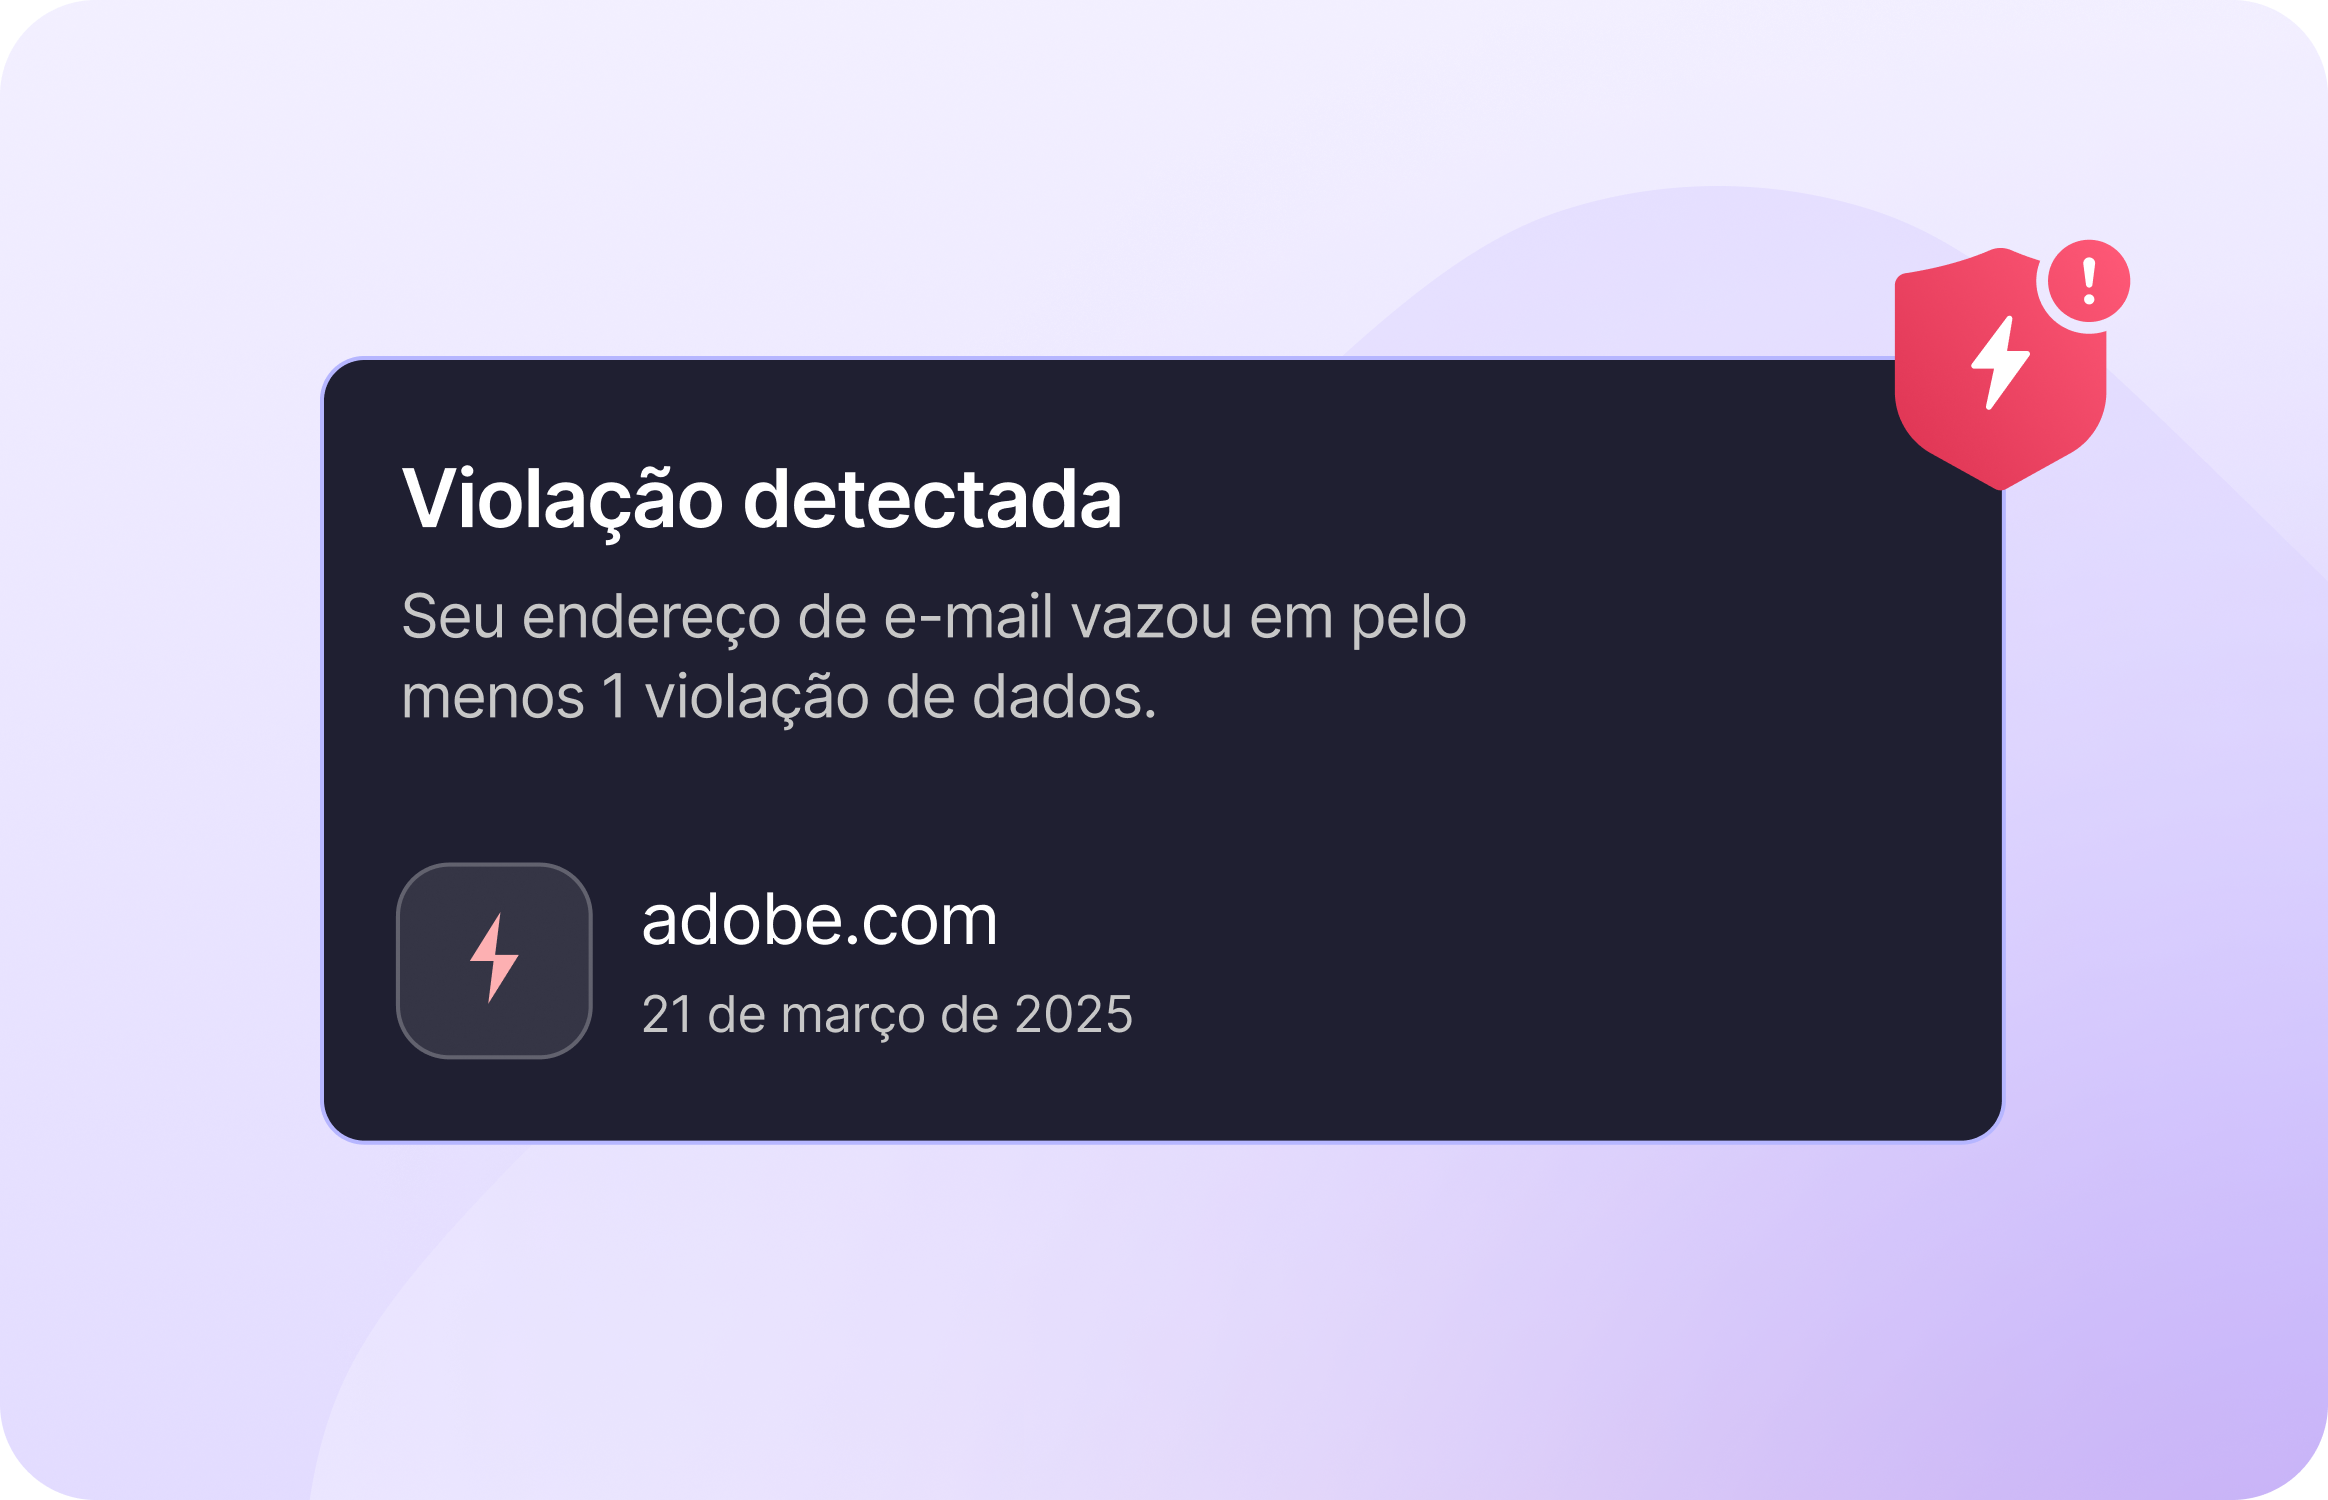The width and height of the screenshot is (2328, 1500).
Task: Click the white lightning bolt inside shield
Action: (x=2000, y=362)
